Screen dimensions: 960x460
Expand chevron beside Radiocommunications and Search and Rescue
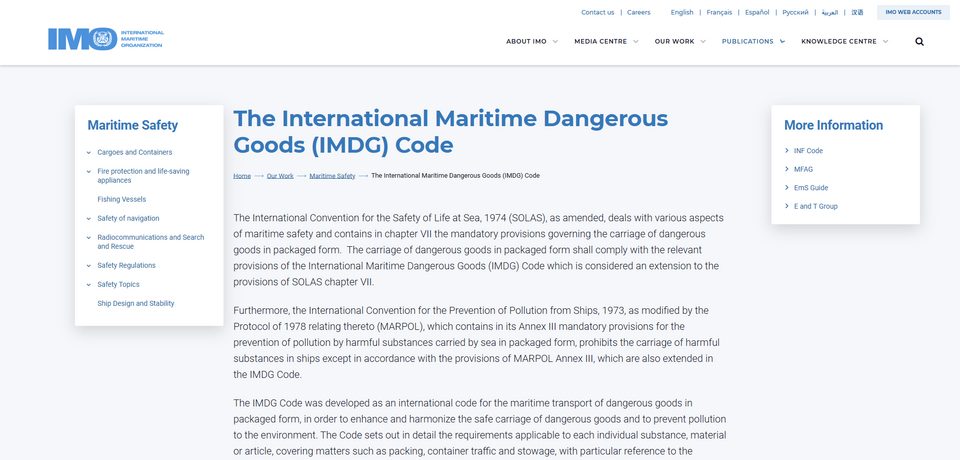pos(89,238)
